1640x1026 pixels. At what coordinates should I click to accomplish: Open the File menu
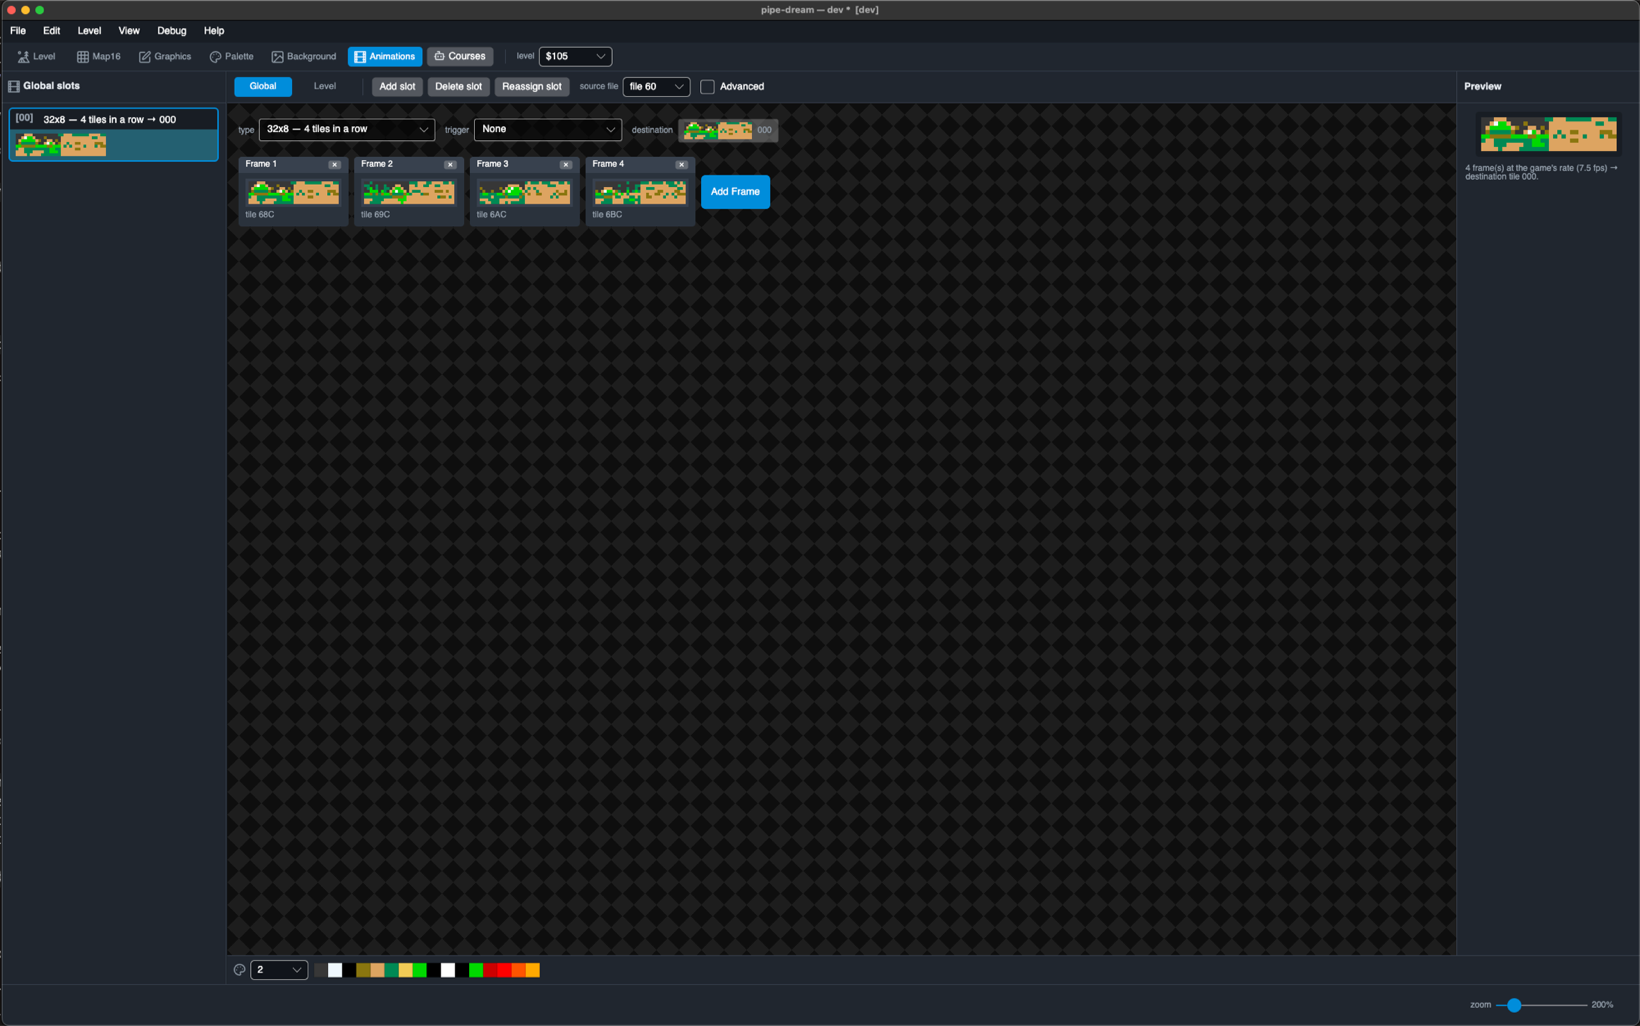pyautogui.click(x=18, y=31)
